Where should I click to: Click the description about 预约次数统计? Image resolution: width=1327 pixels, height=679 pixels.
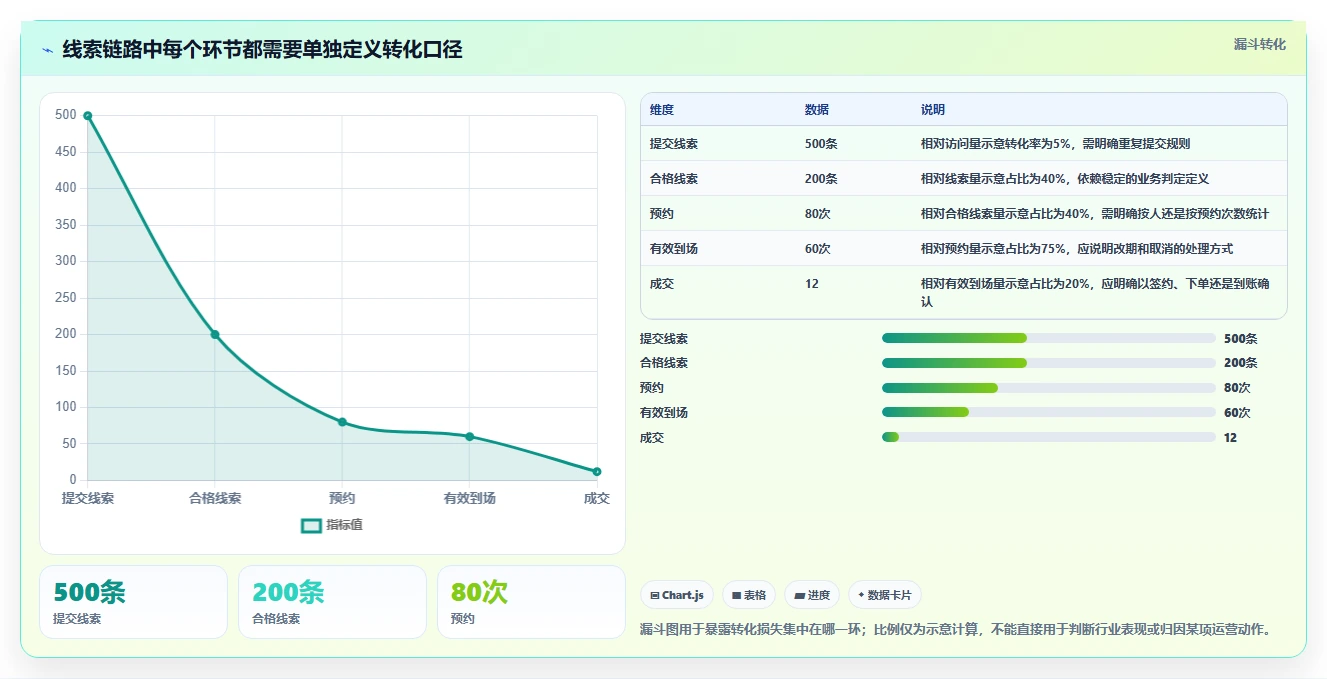pos(1095,214)
